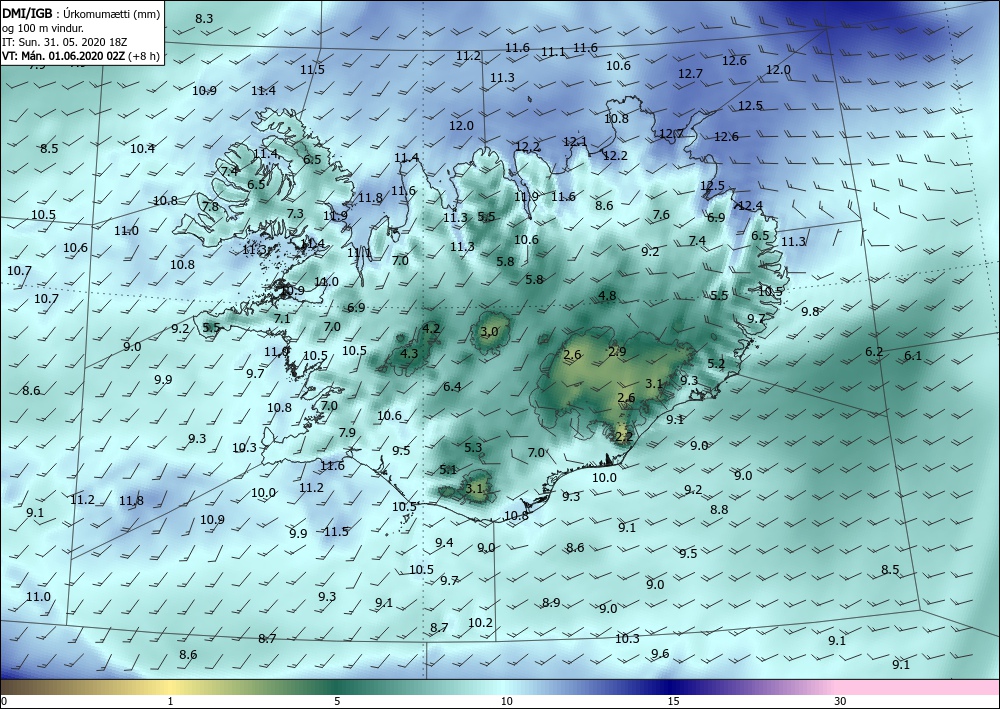Select the 5 label on color scale
Screen dimensions: 1000x709
pyautogui.click(x=337, y=702)
